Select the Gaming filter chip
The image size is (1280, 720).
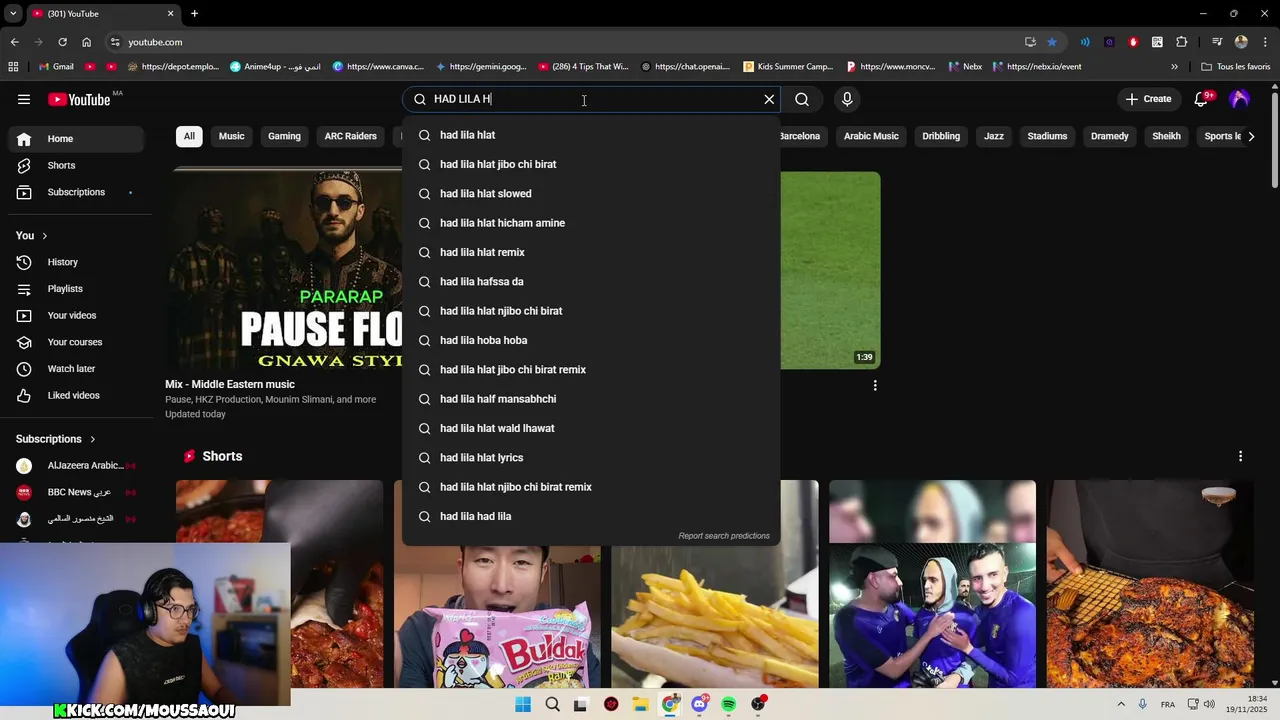pos(284,136)
